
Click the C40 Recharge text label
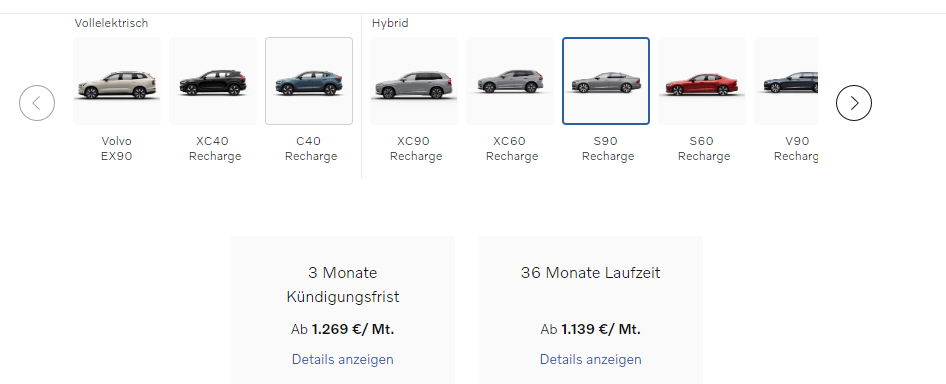311,149
